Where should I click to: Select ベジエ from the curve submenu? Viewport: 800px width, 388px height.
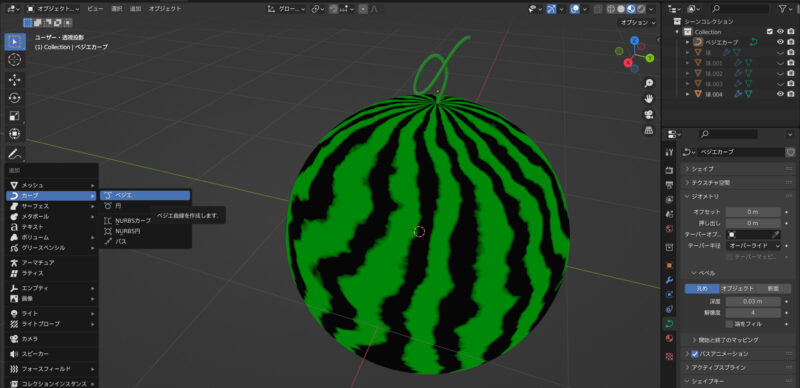tap(145, 195)
